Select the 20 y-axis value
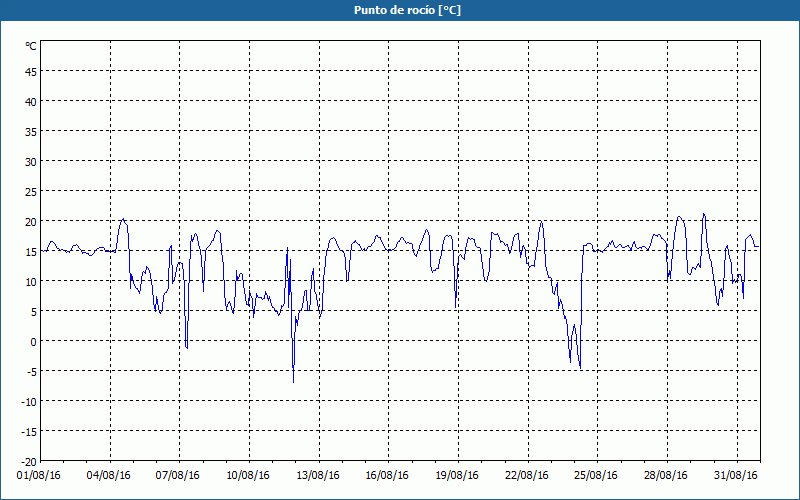 coord(31,222)
